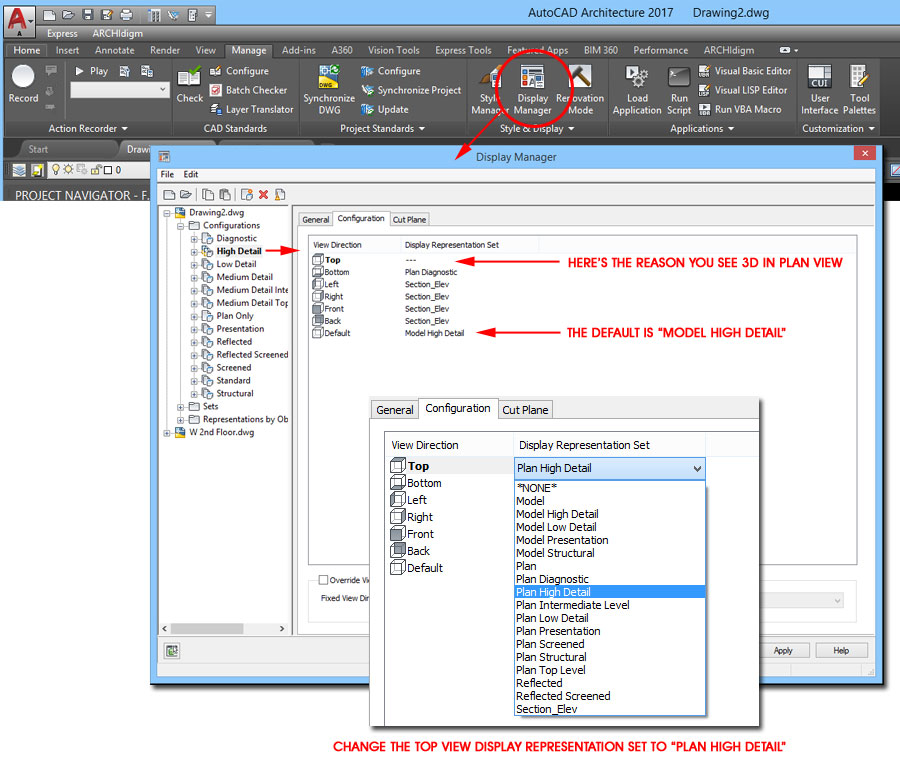Launch Synchronize DWG tool
The image size is (900, 759).
point(329,86)
